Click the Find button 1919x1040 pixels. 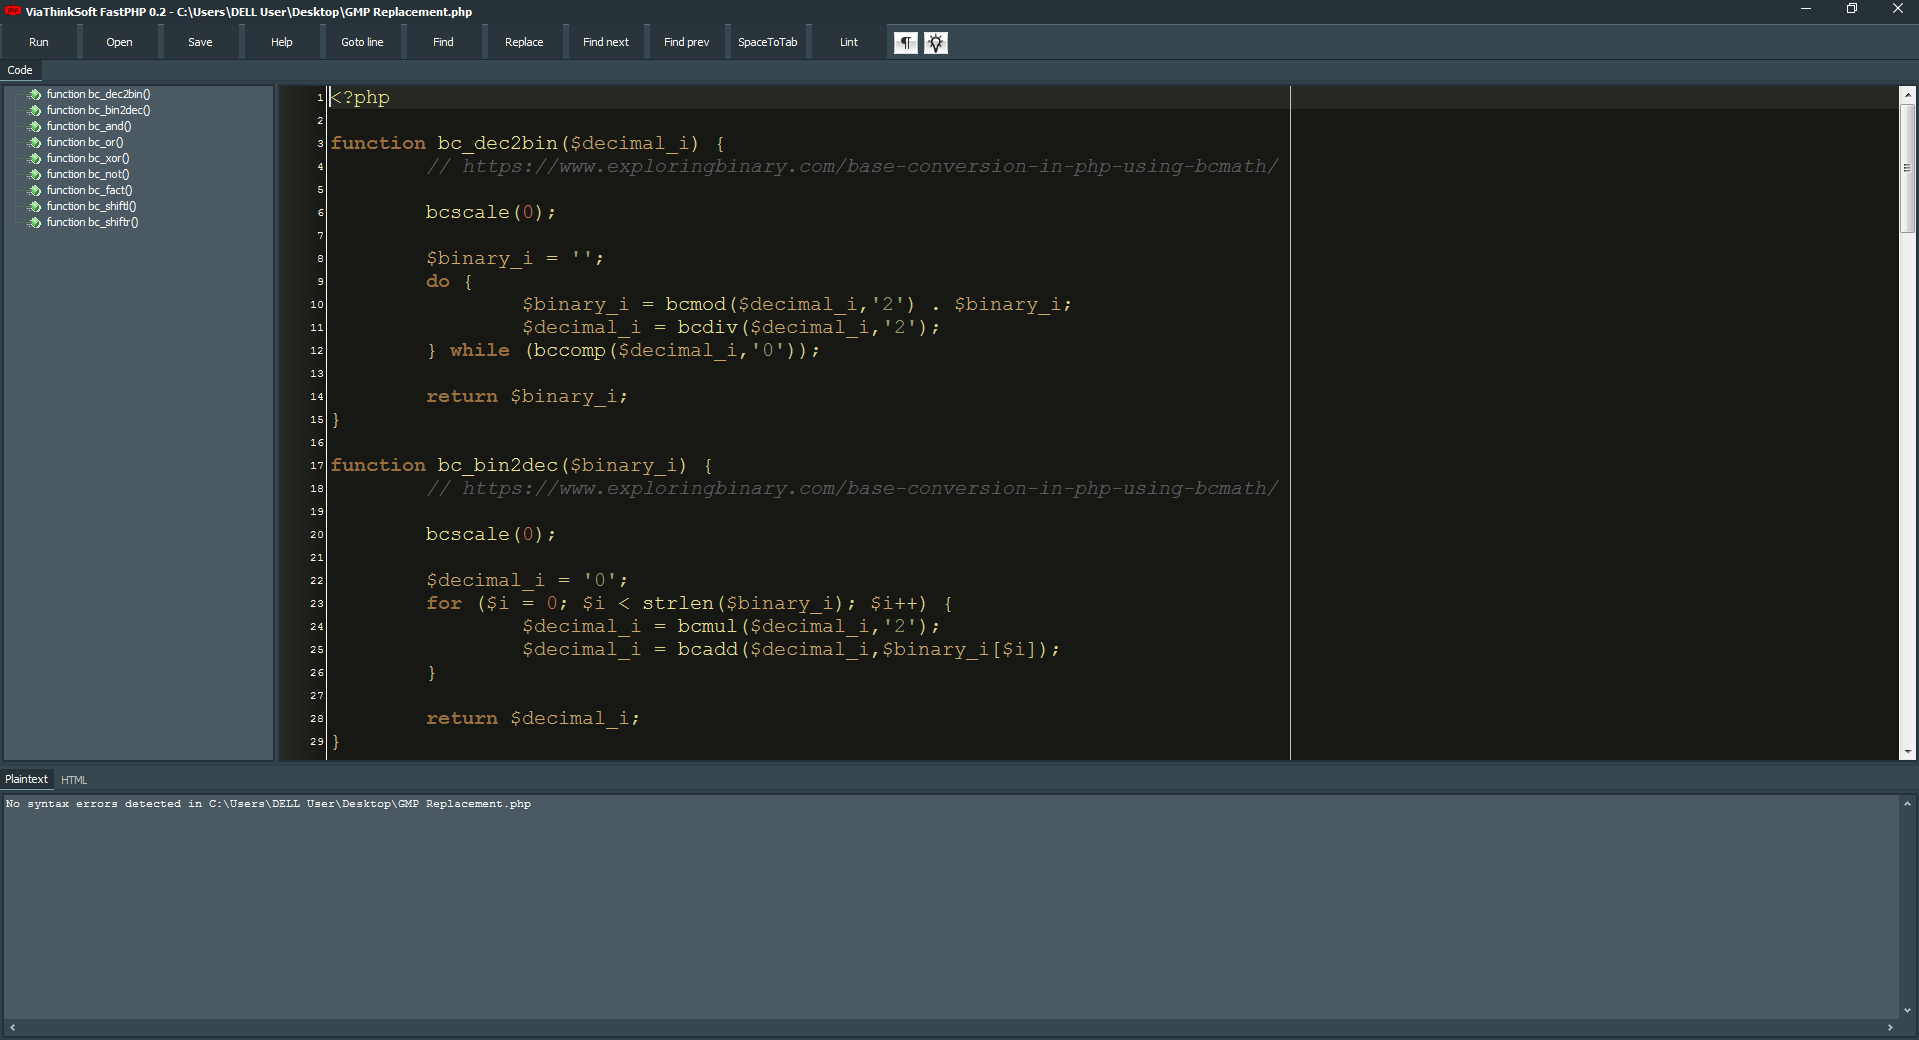pos(443,42)
